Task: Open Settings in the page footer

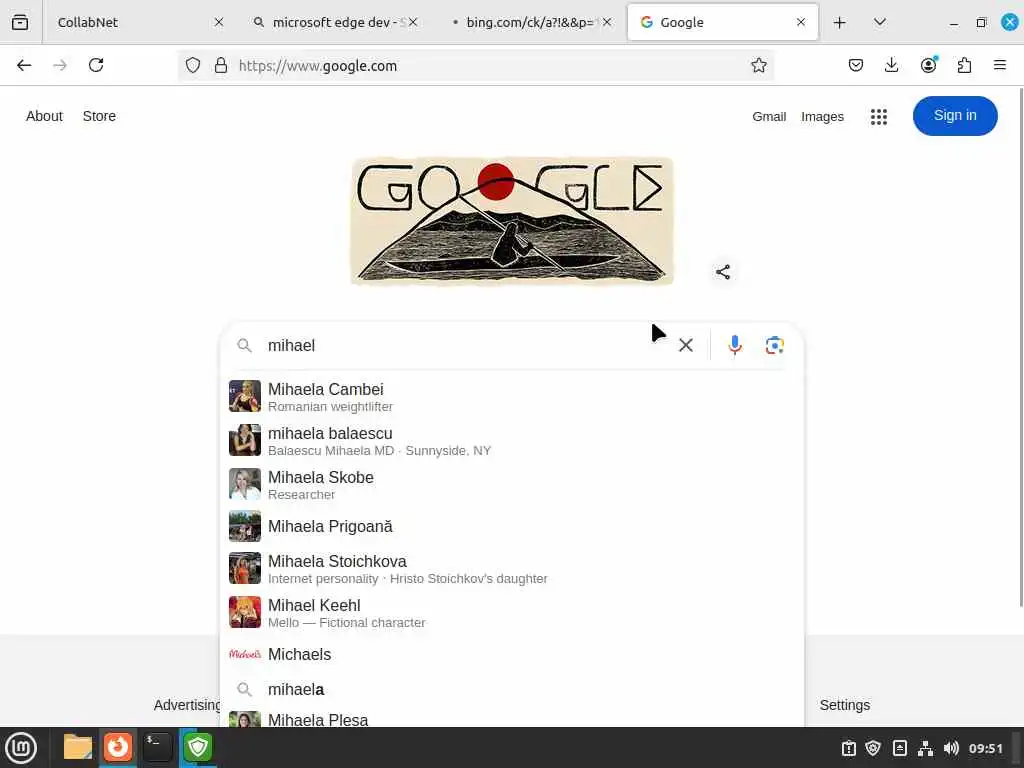Action: point(844,705)
